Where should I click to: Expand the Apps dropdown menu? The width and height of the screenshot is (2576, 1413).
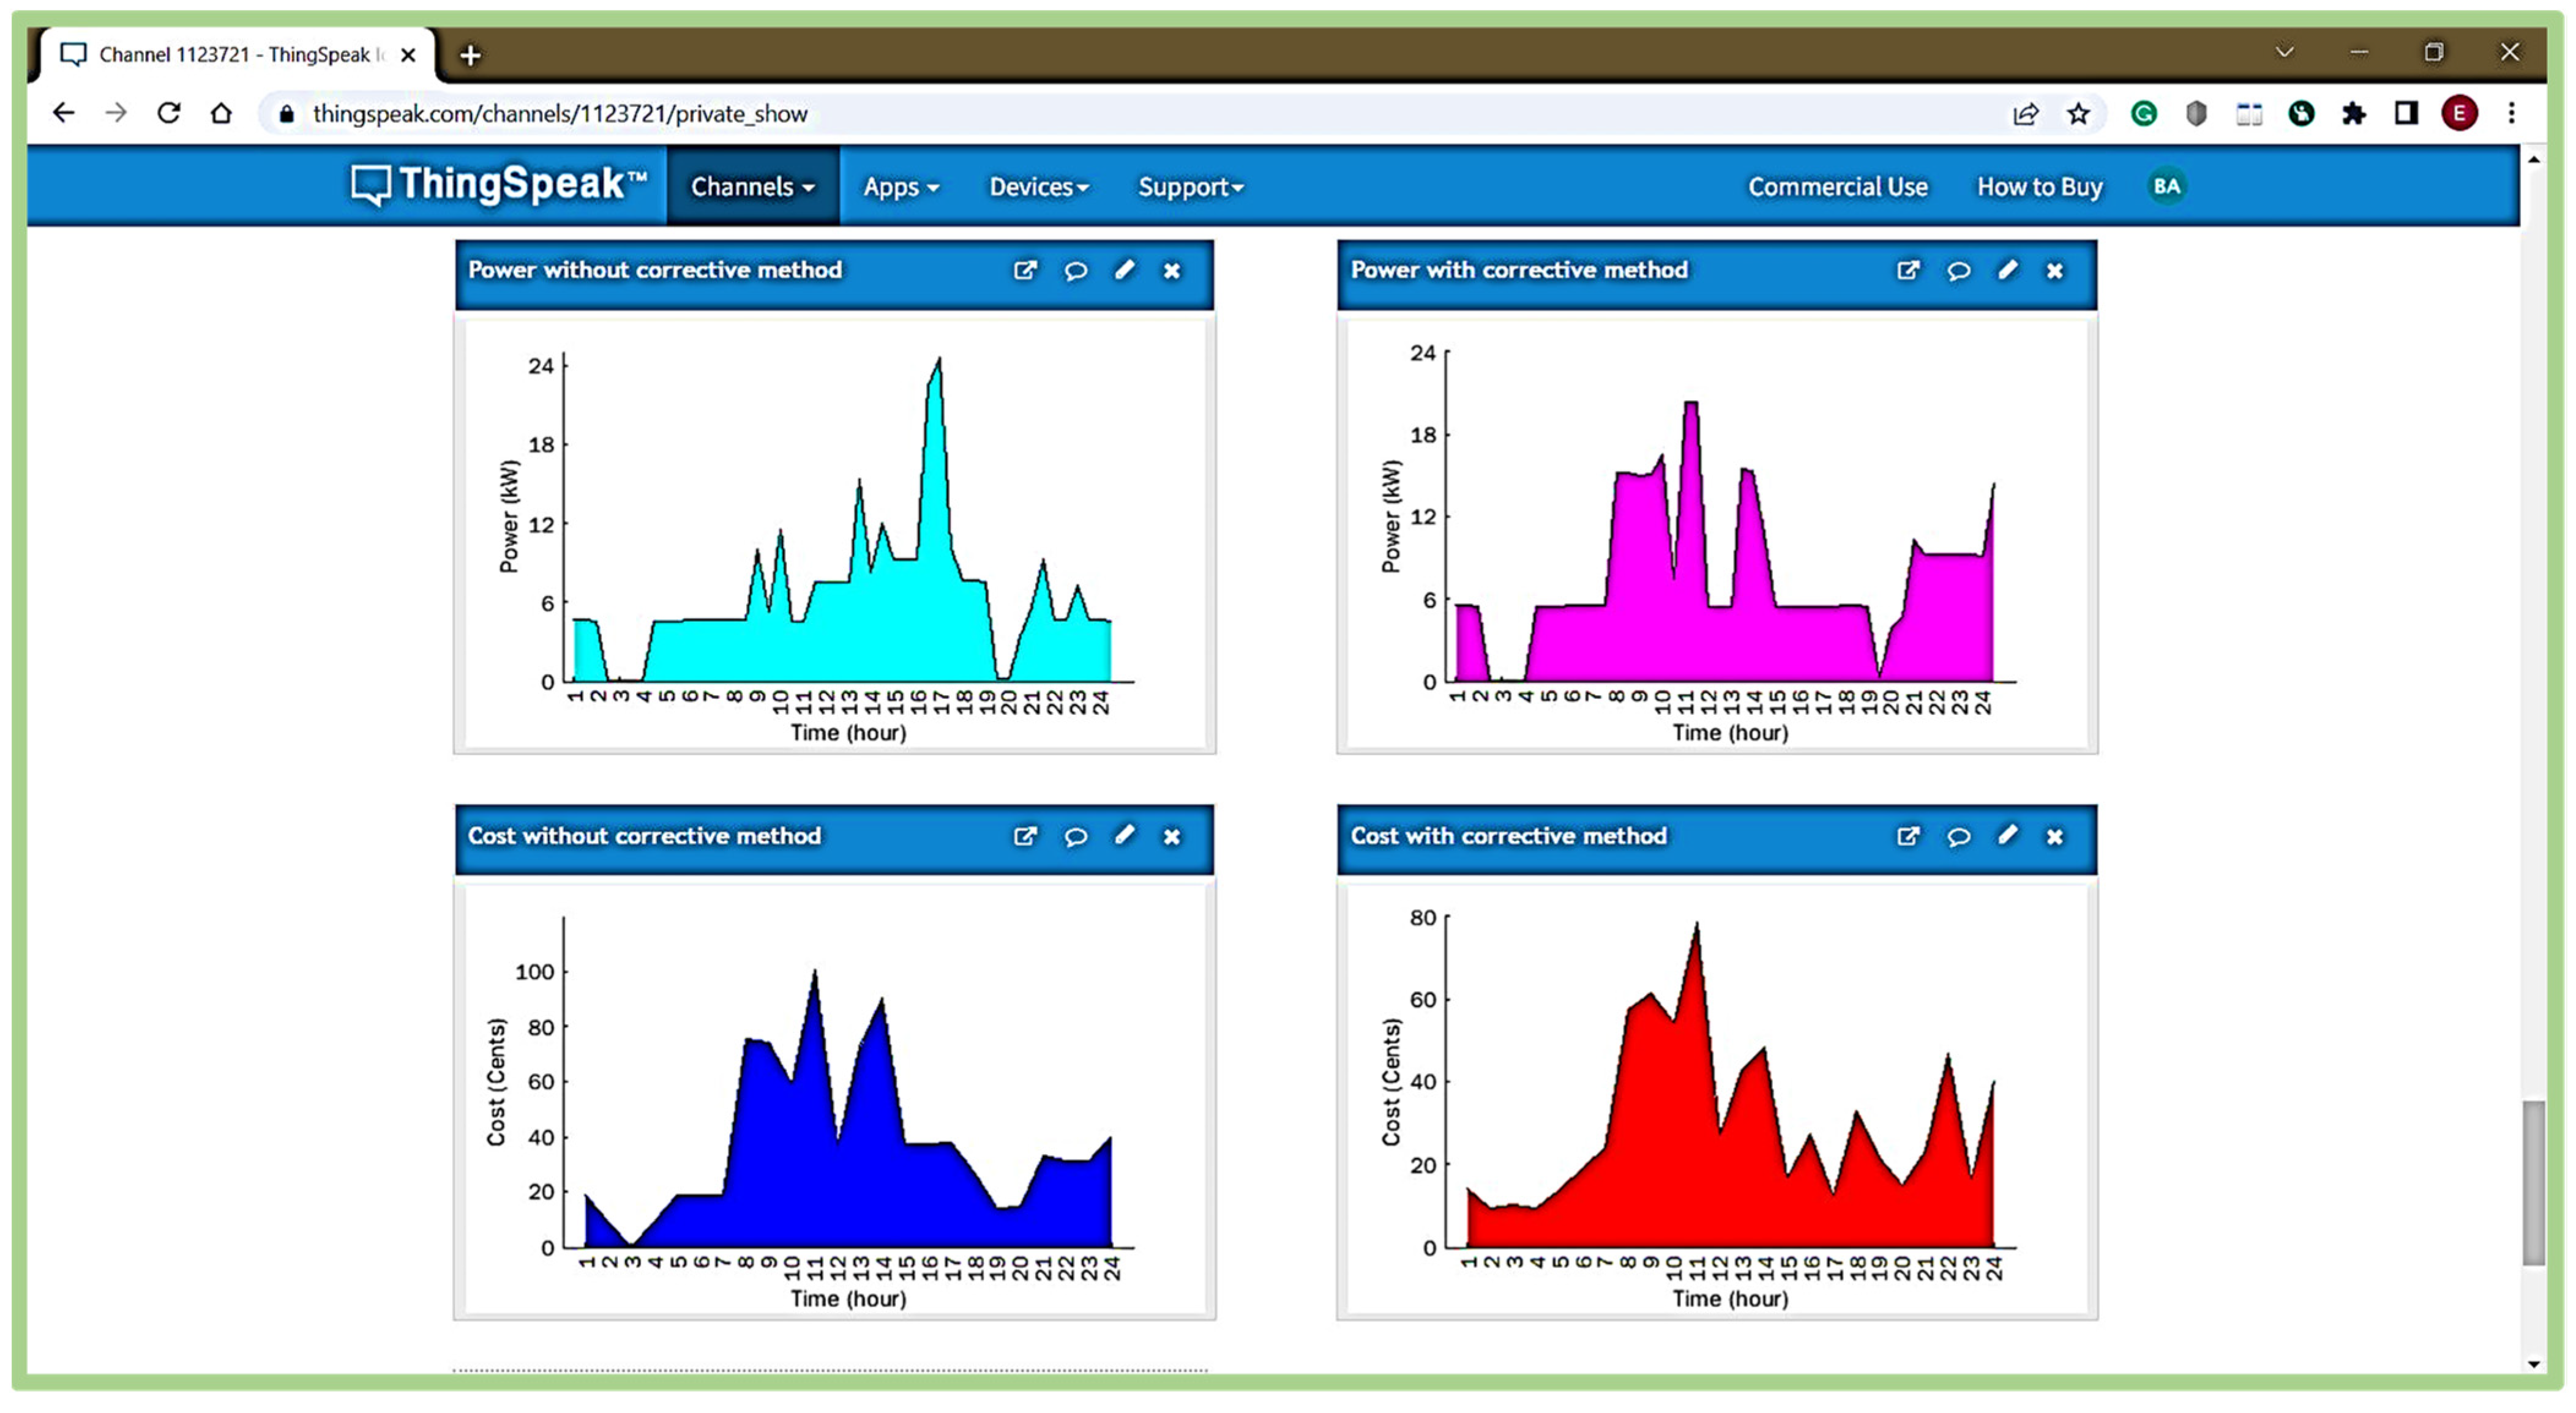(x=900, y=187)
